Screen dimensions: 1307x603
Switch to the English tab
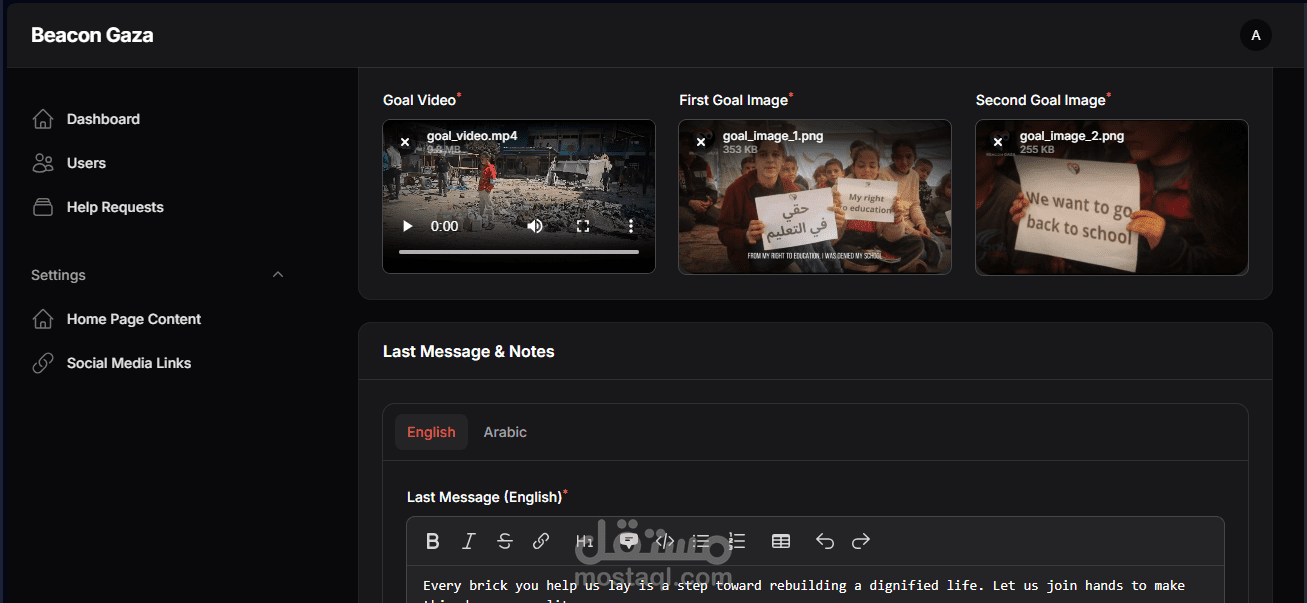pos(431,432)
